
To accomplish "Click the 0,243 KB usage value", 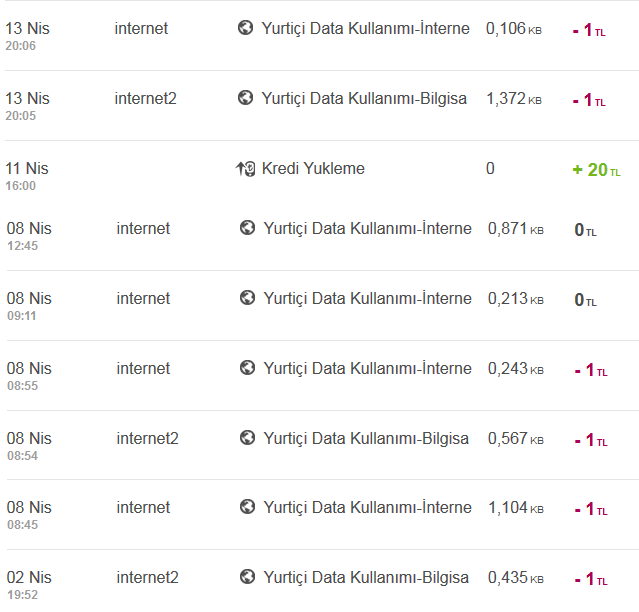I will click(516, 369).
